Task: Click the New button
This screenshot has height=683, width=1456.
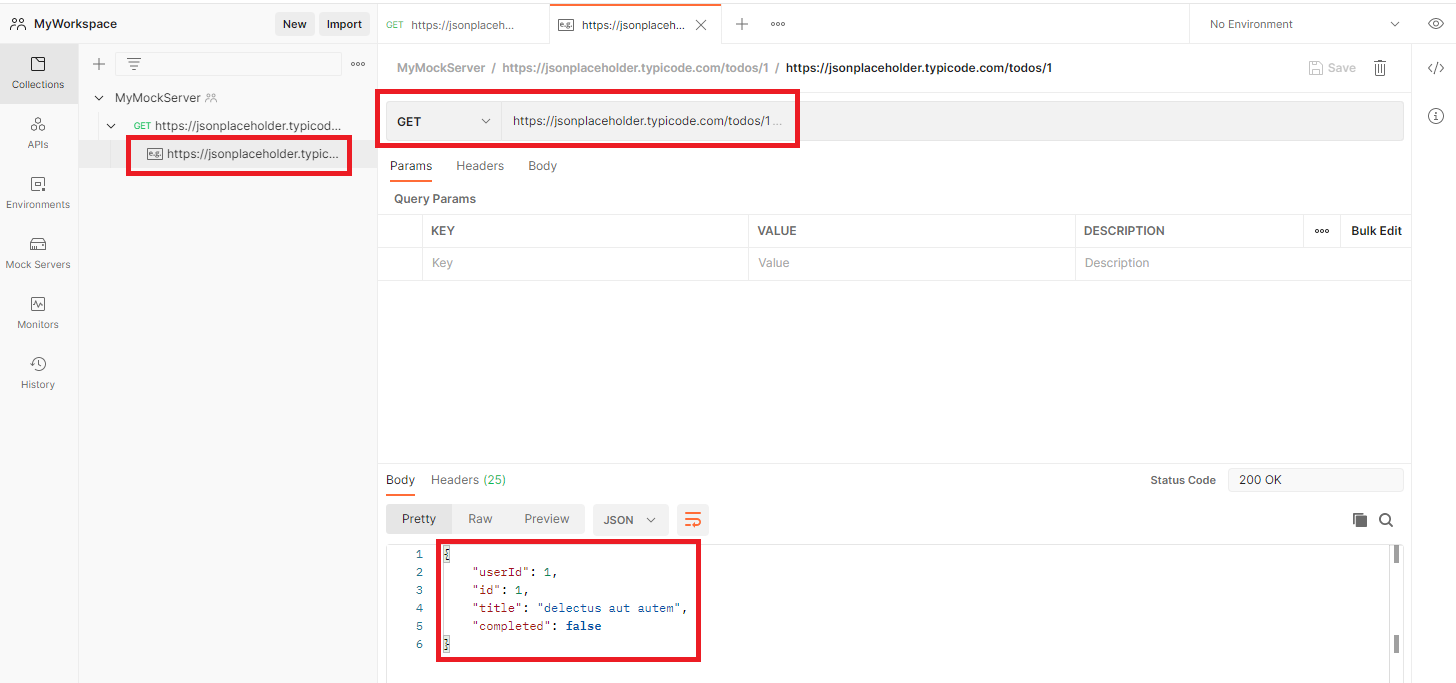Action: click(295, 24)
